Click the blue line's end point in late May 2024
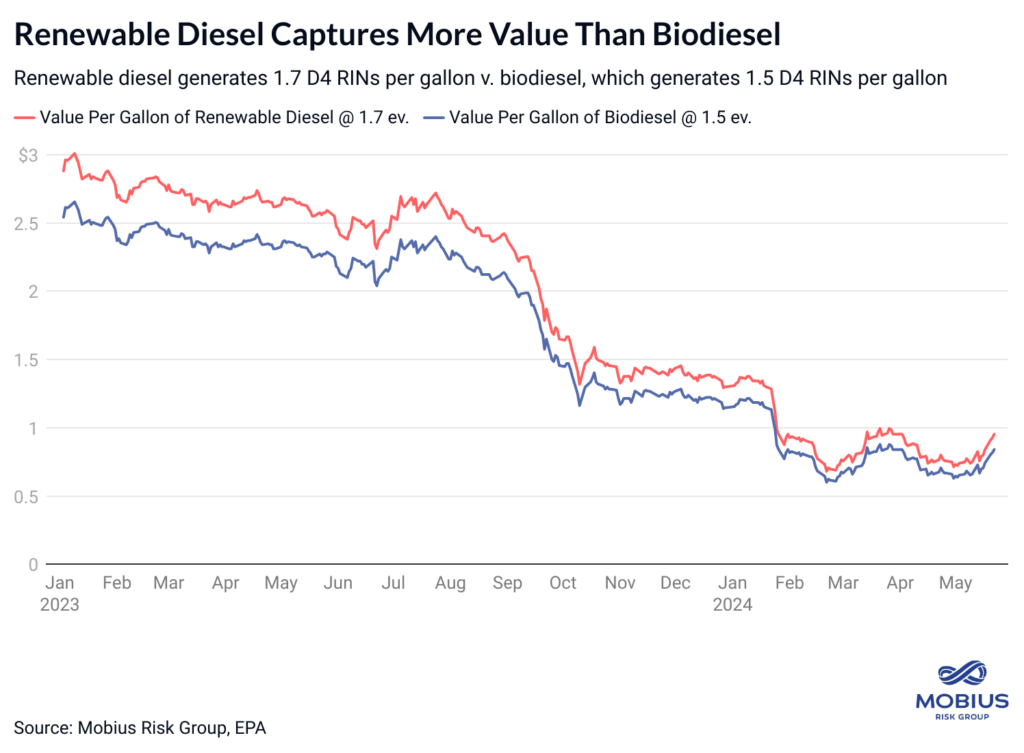 pyautogui.click(x=994, y=449)
